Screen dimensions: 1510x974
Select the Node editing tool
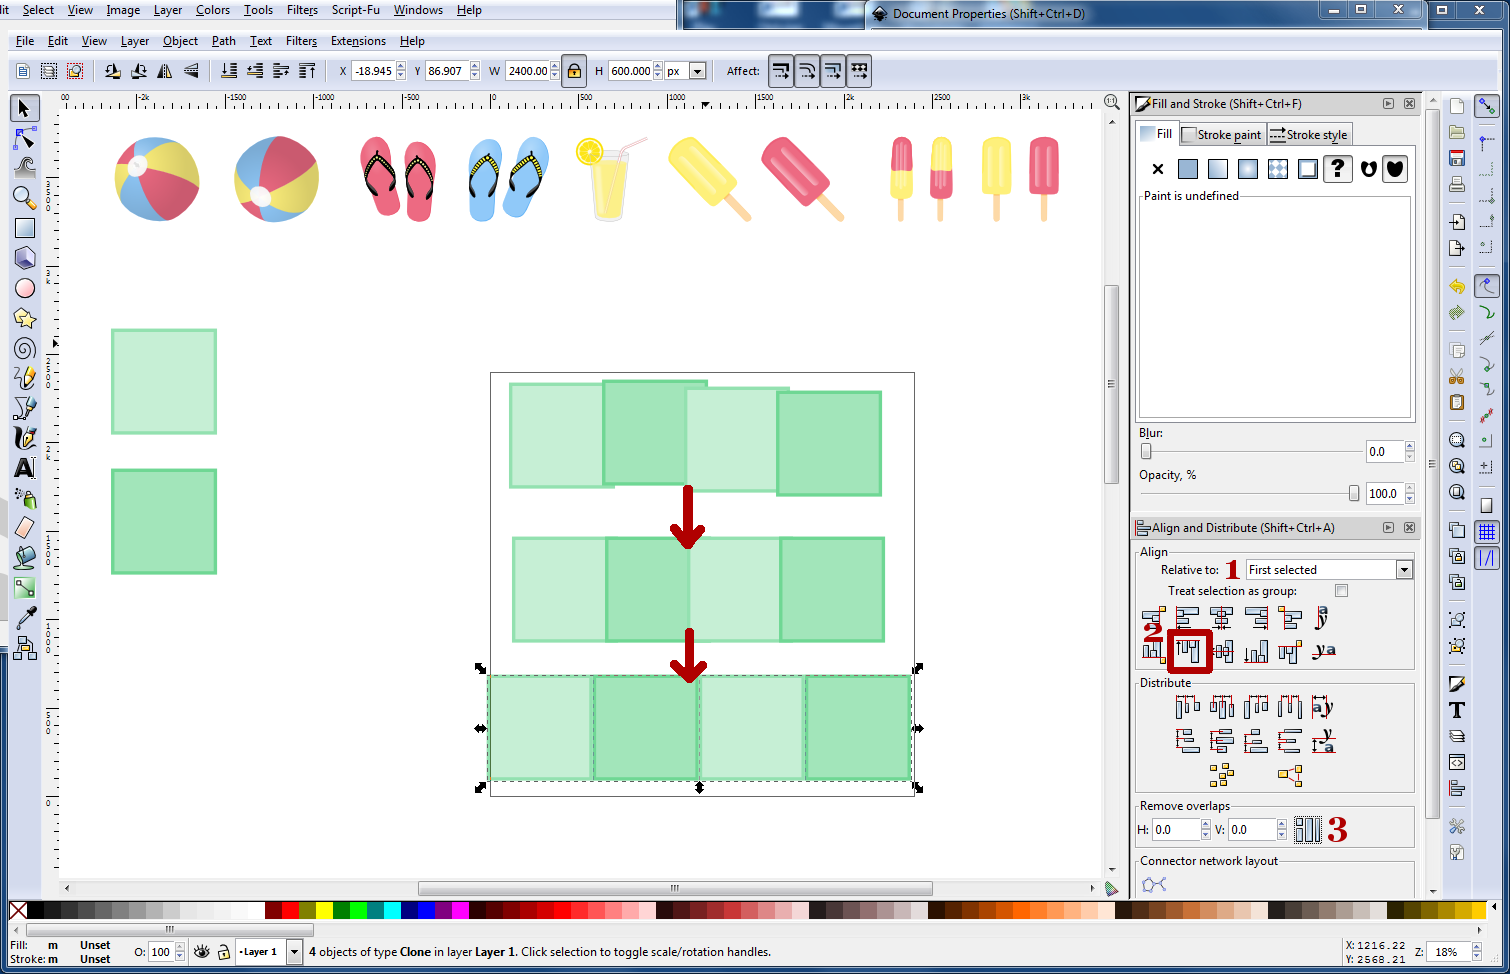click(x=24, y=138)
